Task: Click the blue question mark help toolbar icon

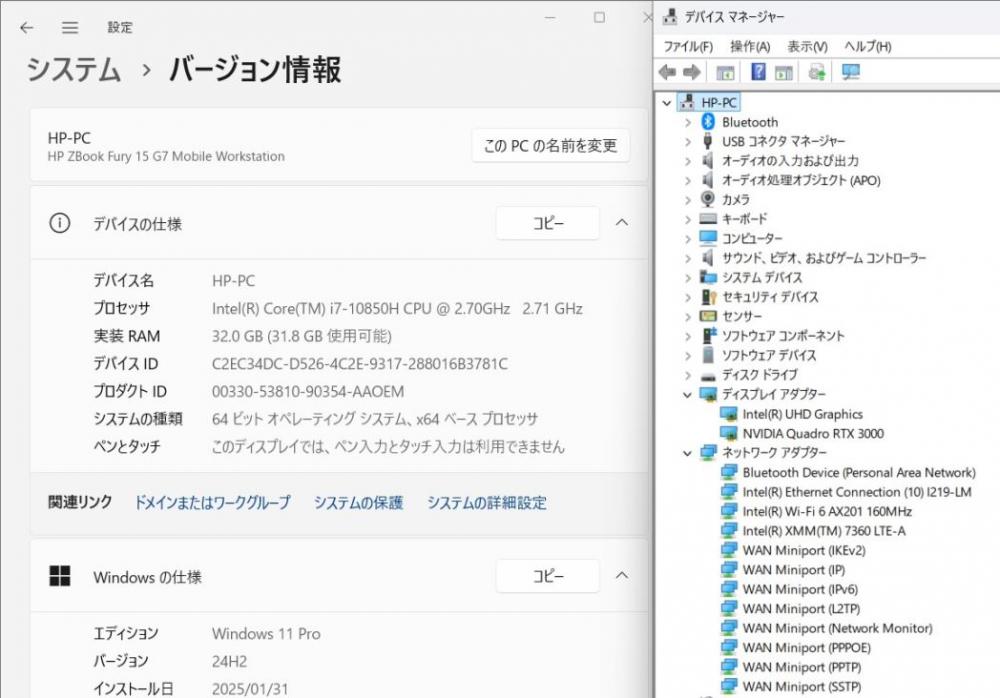Action: point(758,71)
